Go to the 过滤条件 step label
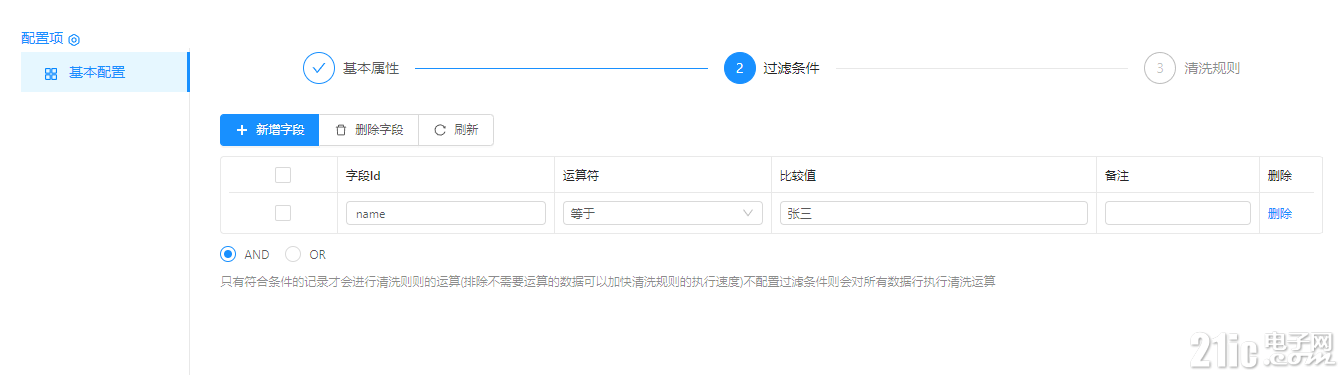Image resolution: width=1344 pixels, height=375 pixels. pos(791,69)
